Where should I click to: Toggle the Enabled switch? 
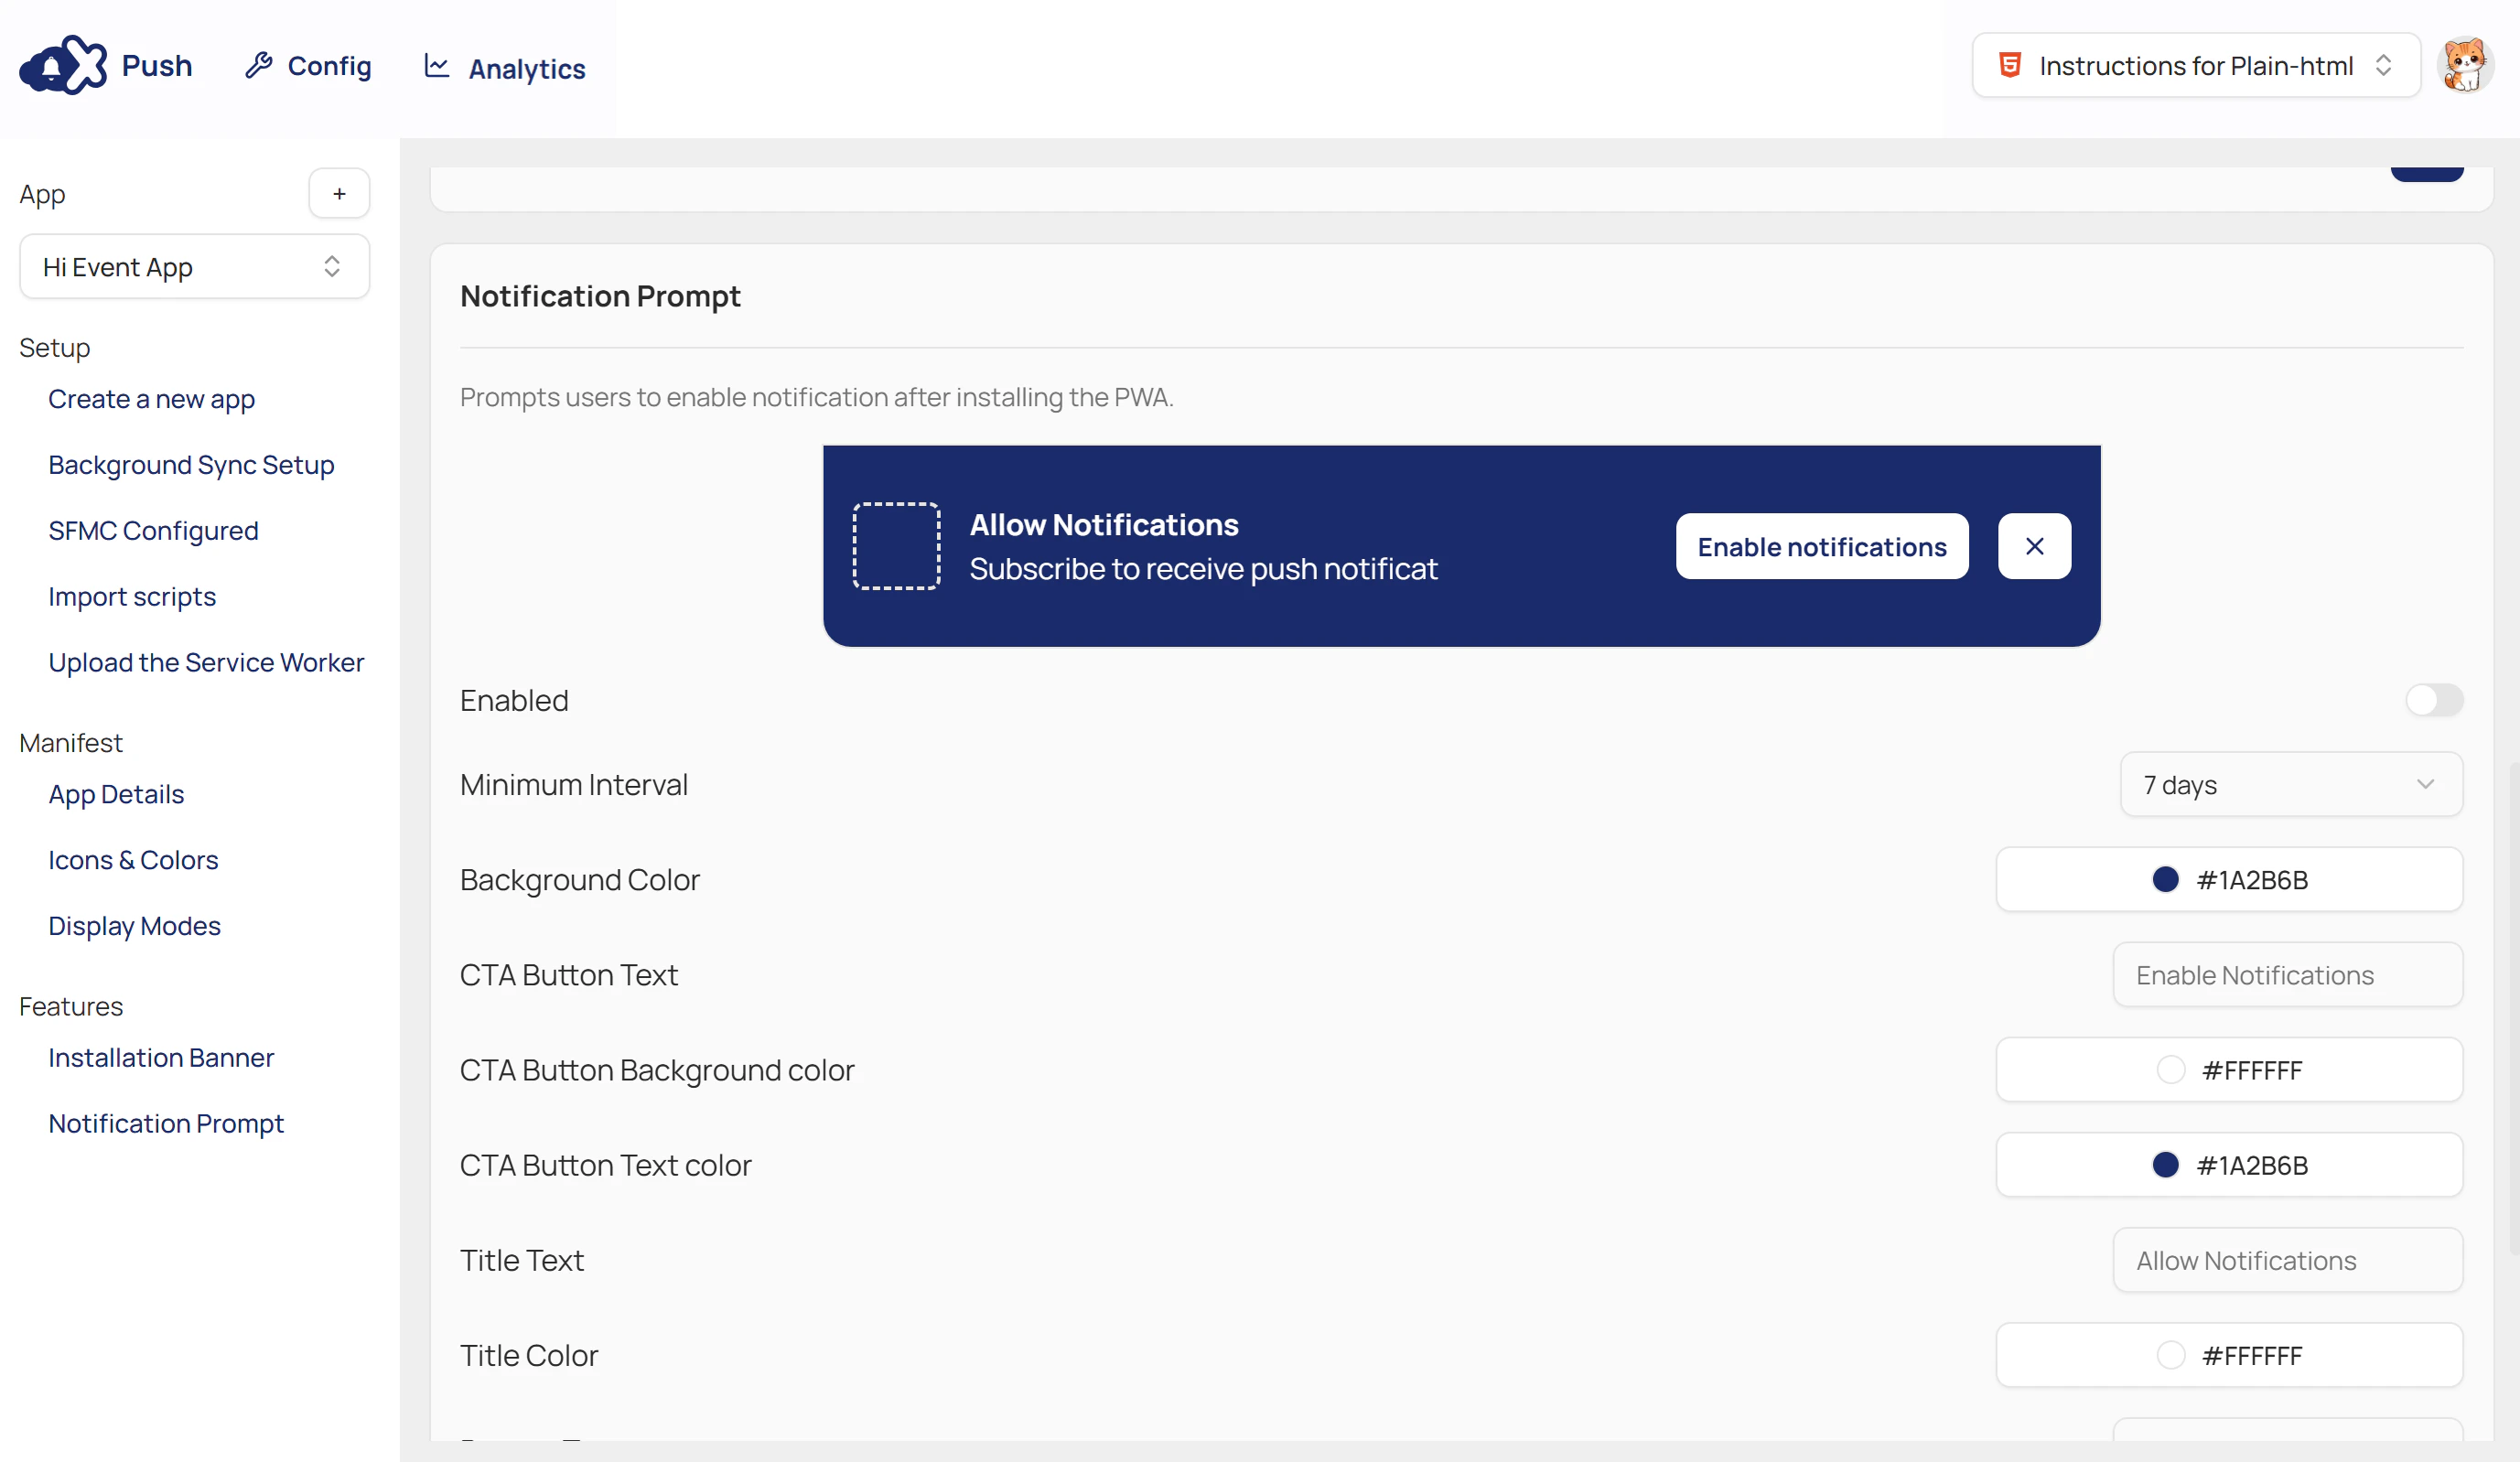[2434, 700]
